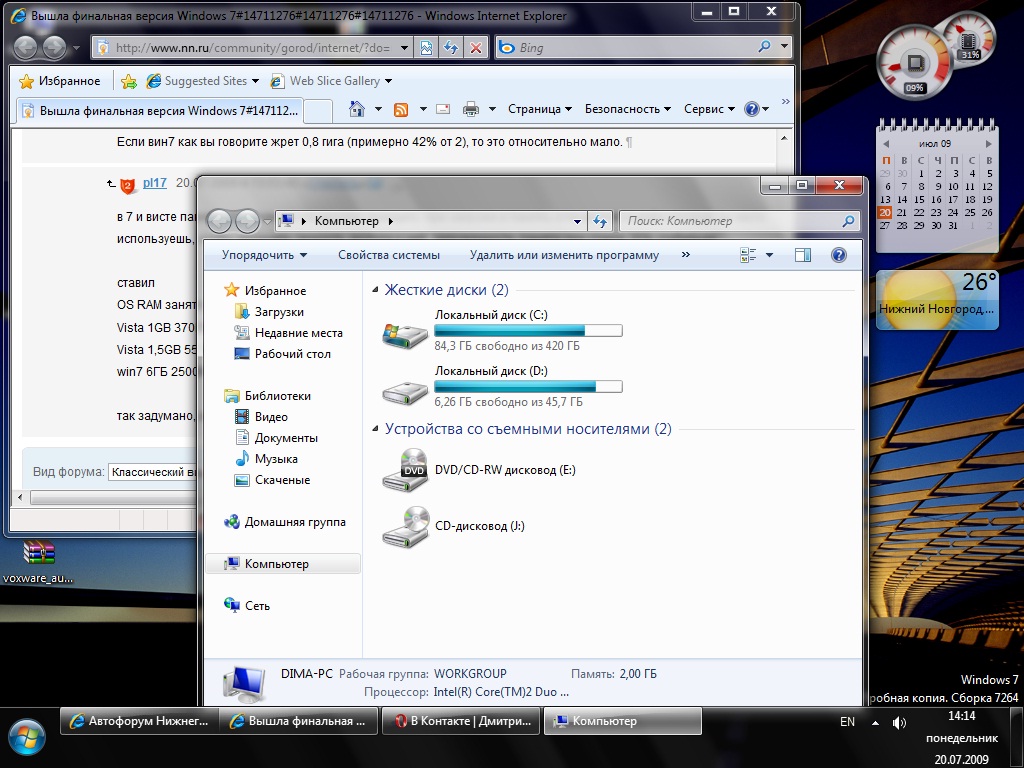The width and height of the screenshot is (1024, 768).
Task: Toggle the Explorer preview pane icon
Action: click(803, 255)
